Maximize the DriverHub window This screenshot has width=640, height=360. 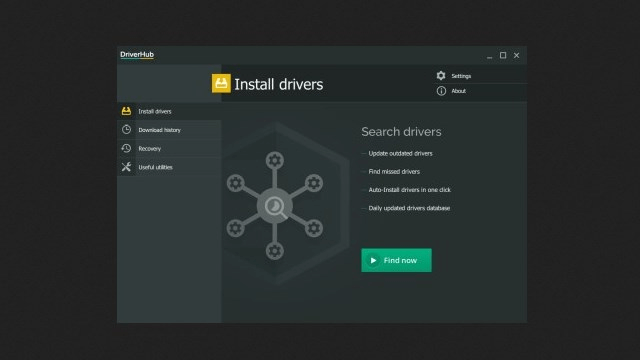click(503, 55)
